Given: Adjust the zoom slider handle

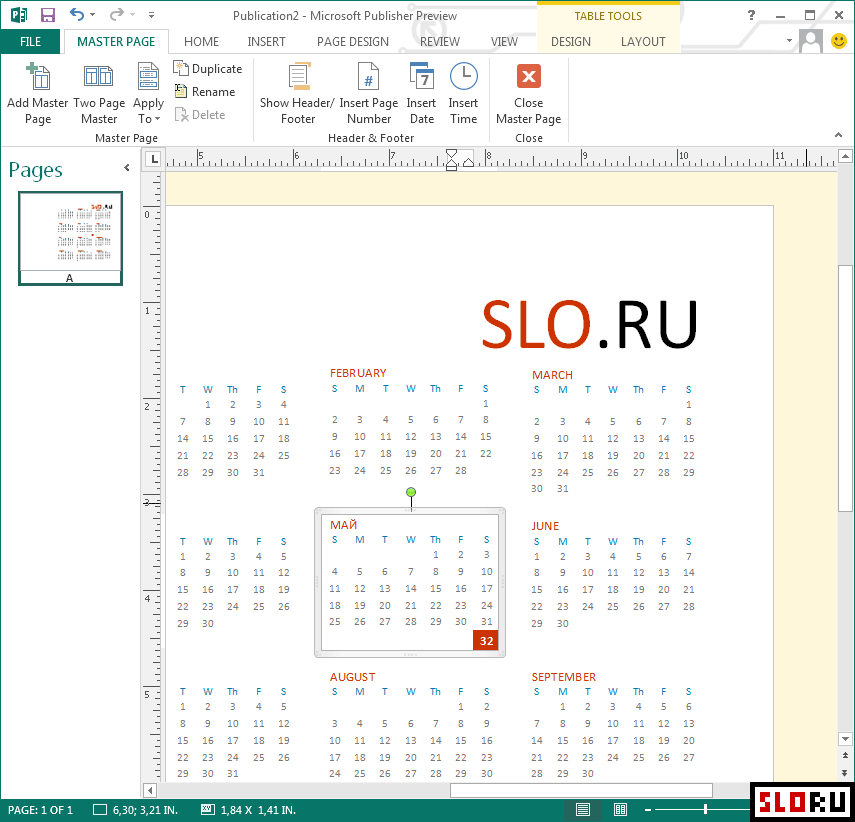Looking at the screenshot, I should click(705, 809).
